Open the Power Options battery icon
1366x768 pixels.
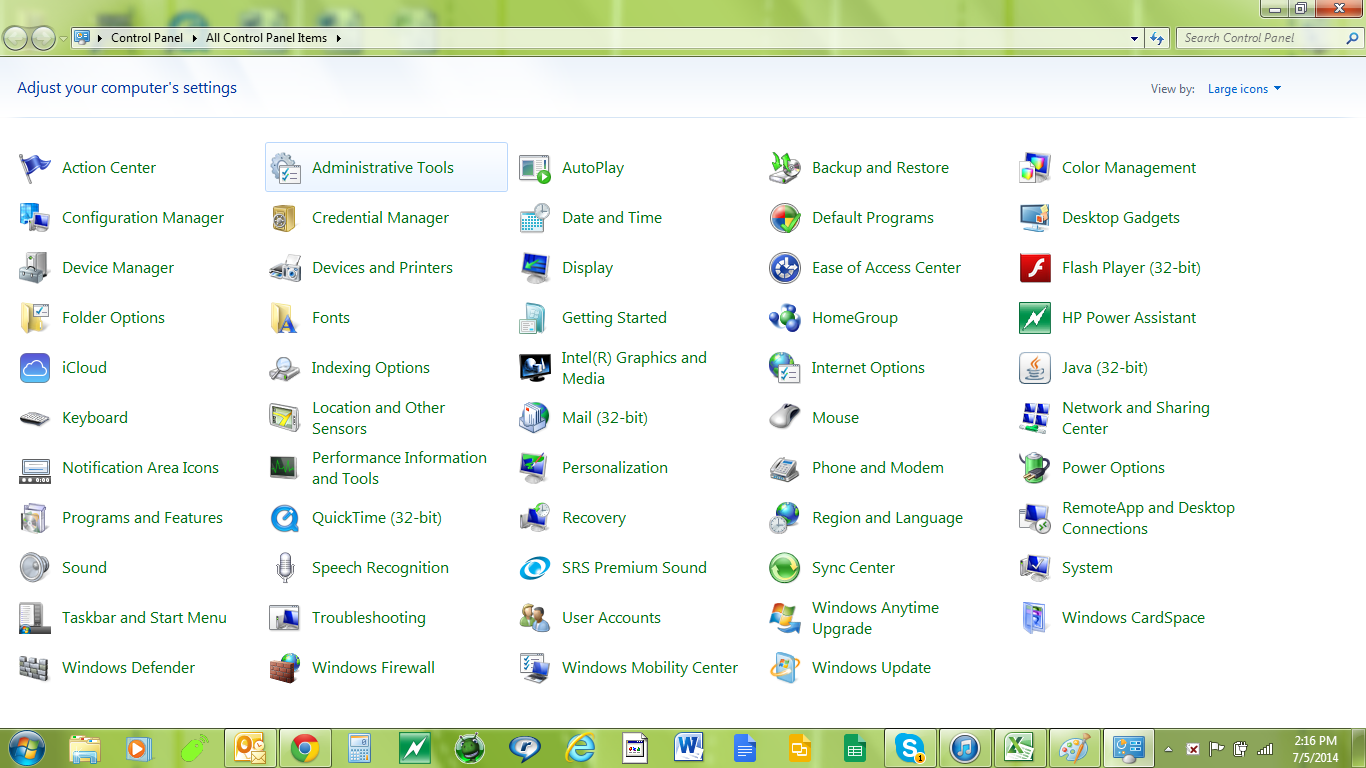[1035, 468]
